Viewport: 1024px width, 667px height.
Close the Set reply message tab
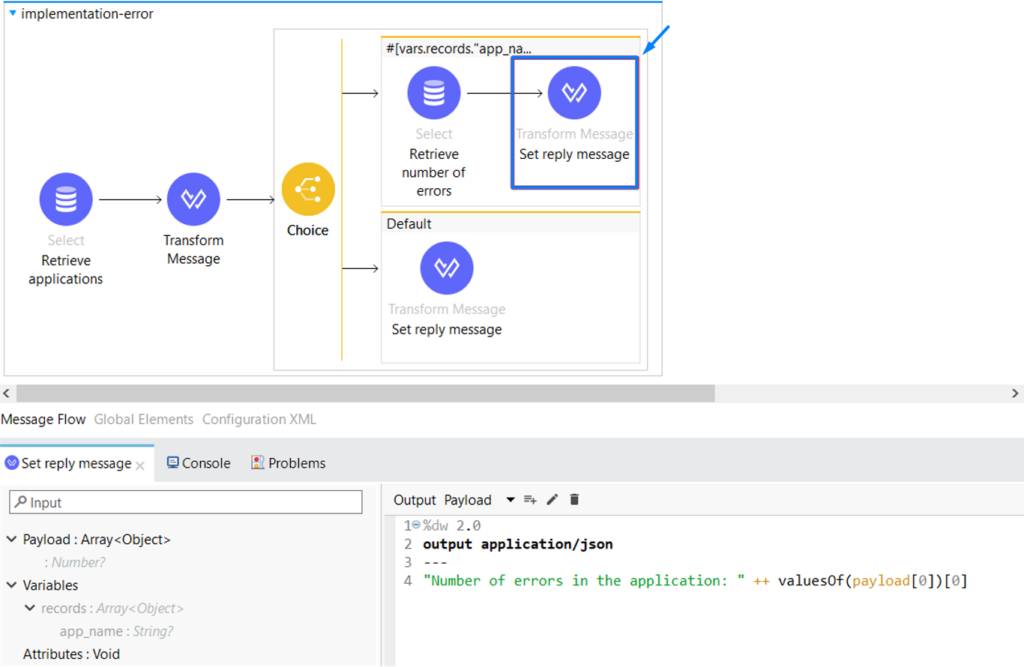point(141,465)
